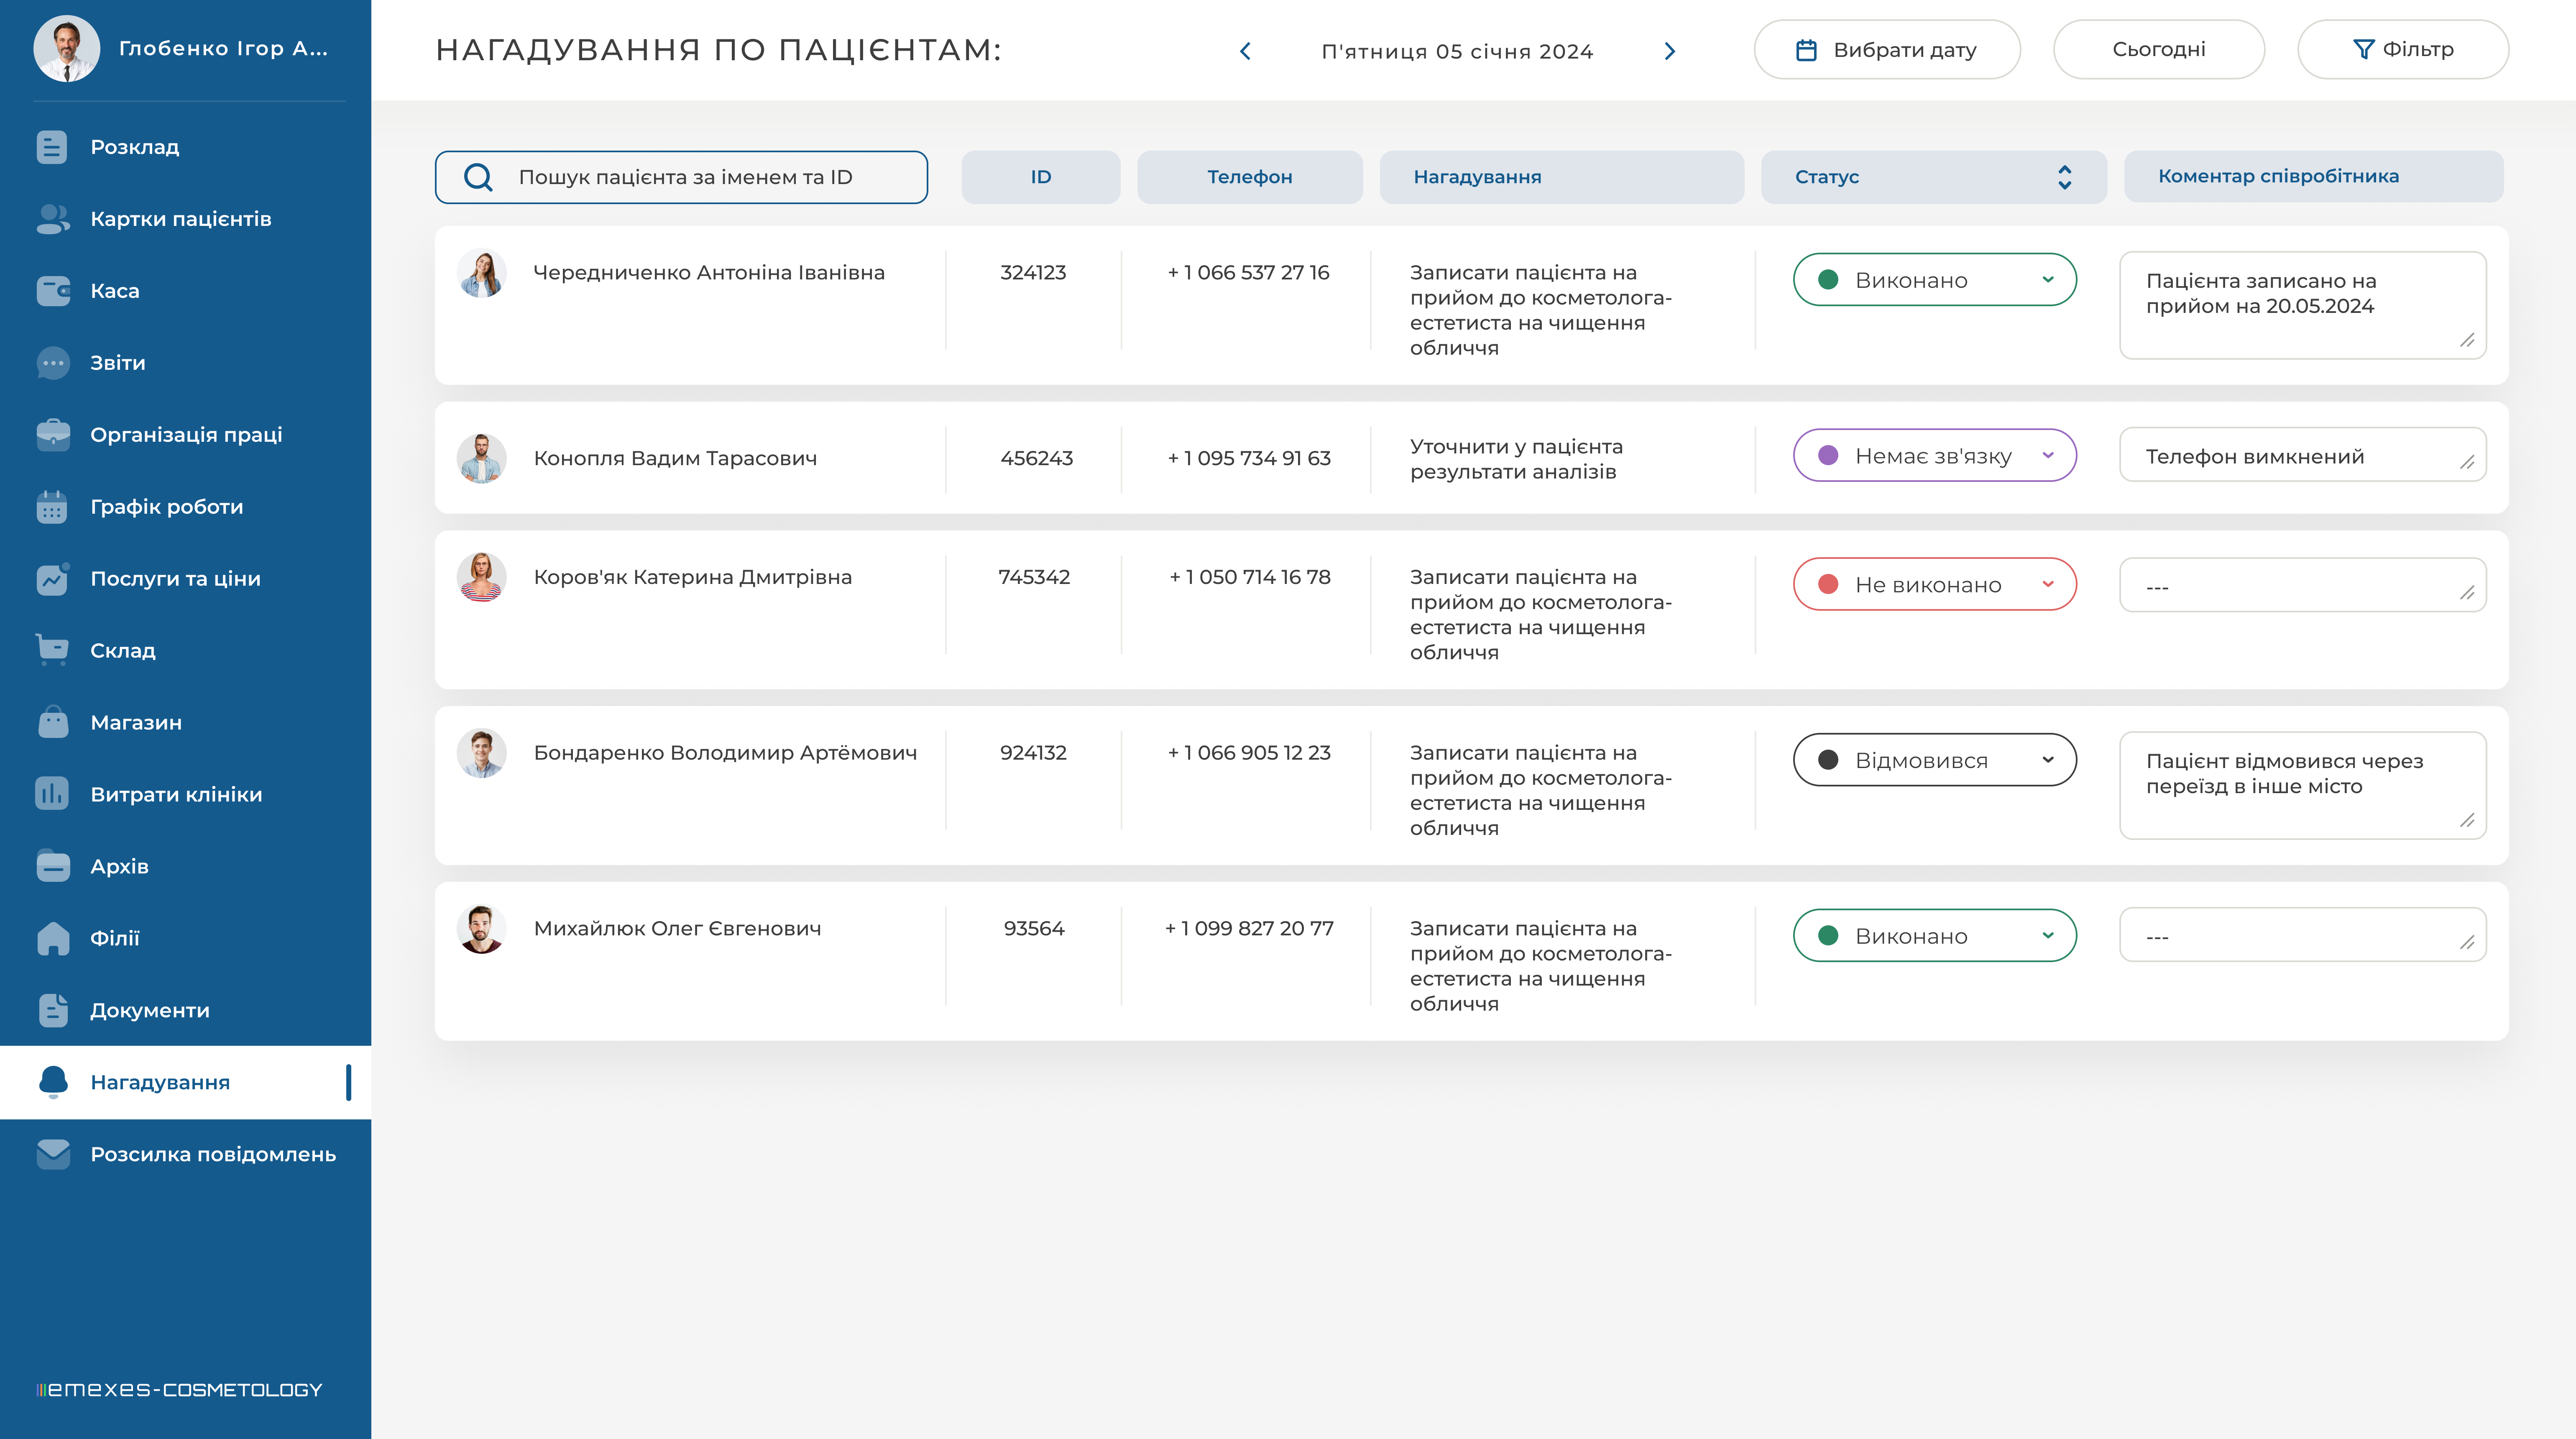Click the Розклад schedule sidebar icon
This screenshot has width=2576, height=1439.
pyautogui.click(x=52, y=147)
